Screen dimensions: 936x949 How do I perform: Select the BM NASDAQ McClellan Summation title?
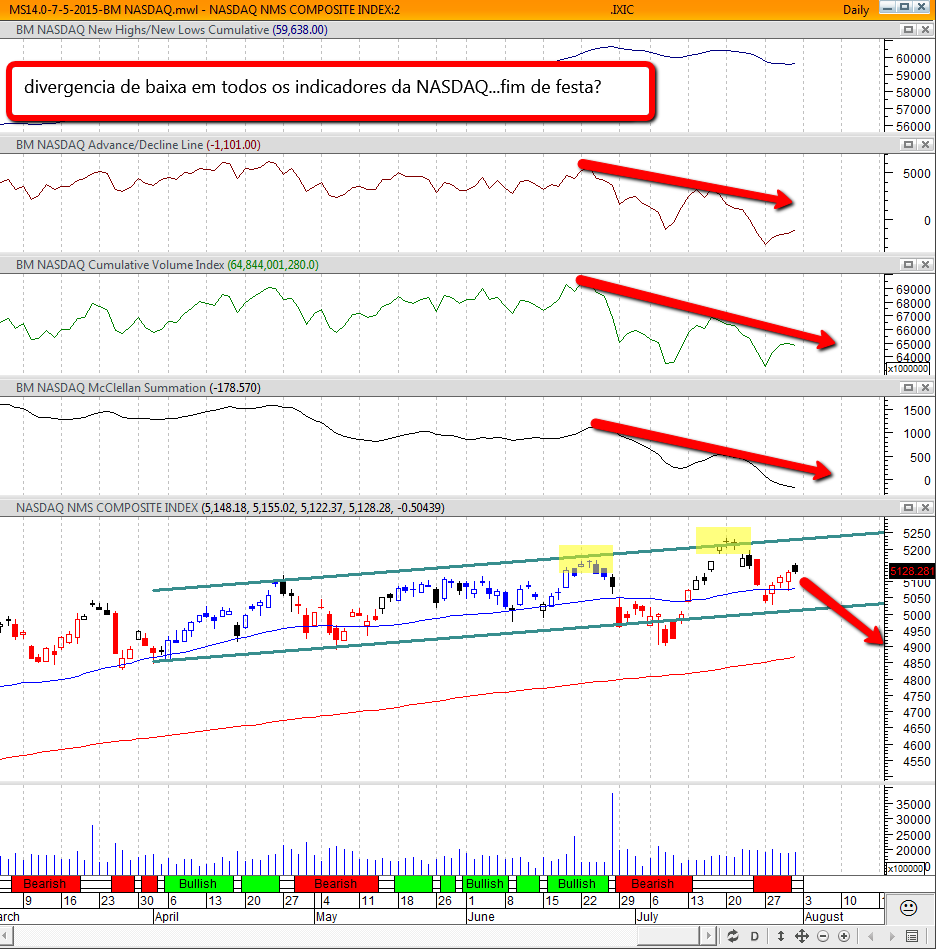(x=111, y=387)
